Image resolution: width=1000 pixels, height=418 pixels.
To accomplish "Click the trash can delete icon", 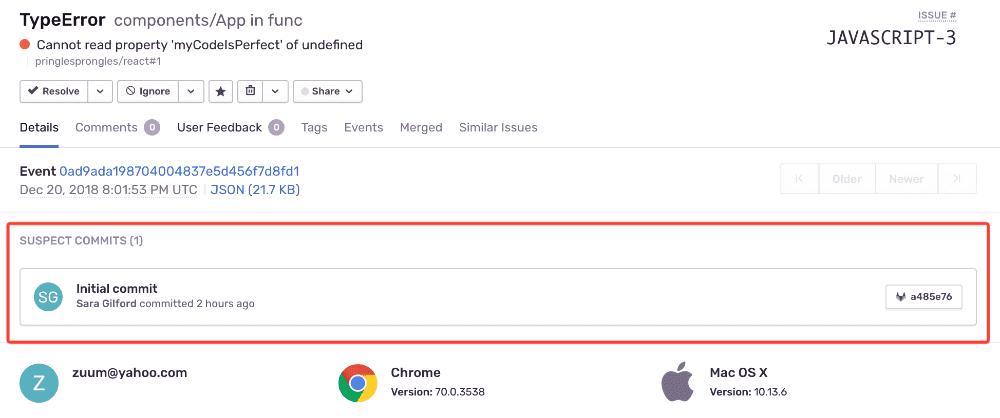I will [x=250, y=91].
